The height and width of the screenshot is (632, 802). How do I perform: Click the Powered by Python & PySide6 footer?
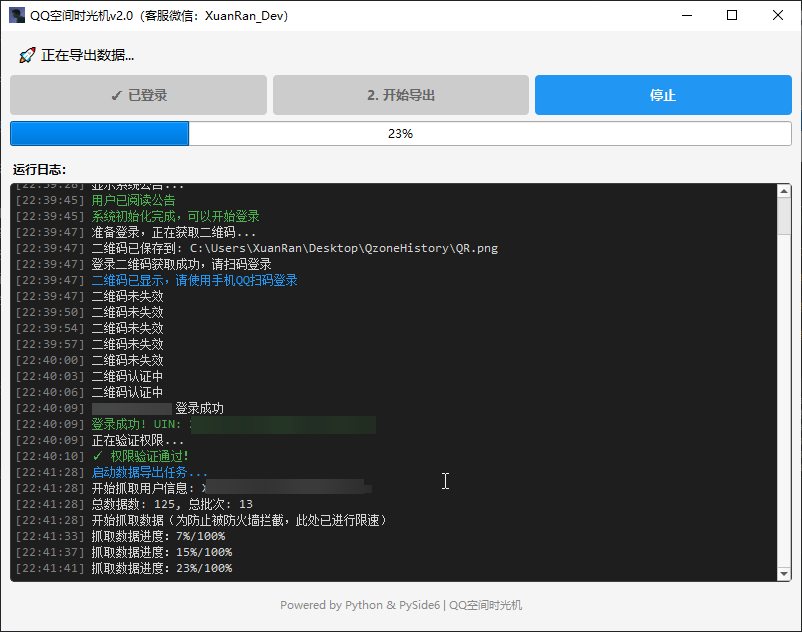click(x=400, y=605)
